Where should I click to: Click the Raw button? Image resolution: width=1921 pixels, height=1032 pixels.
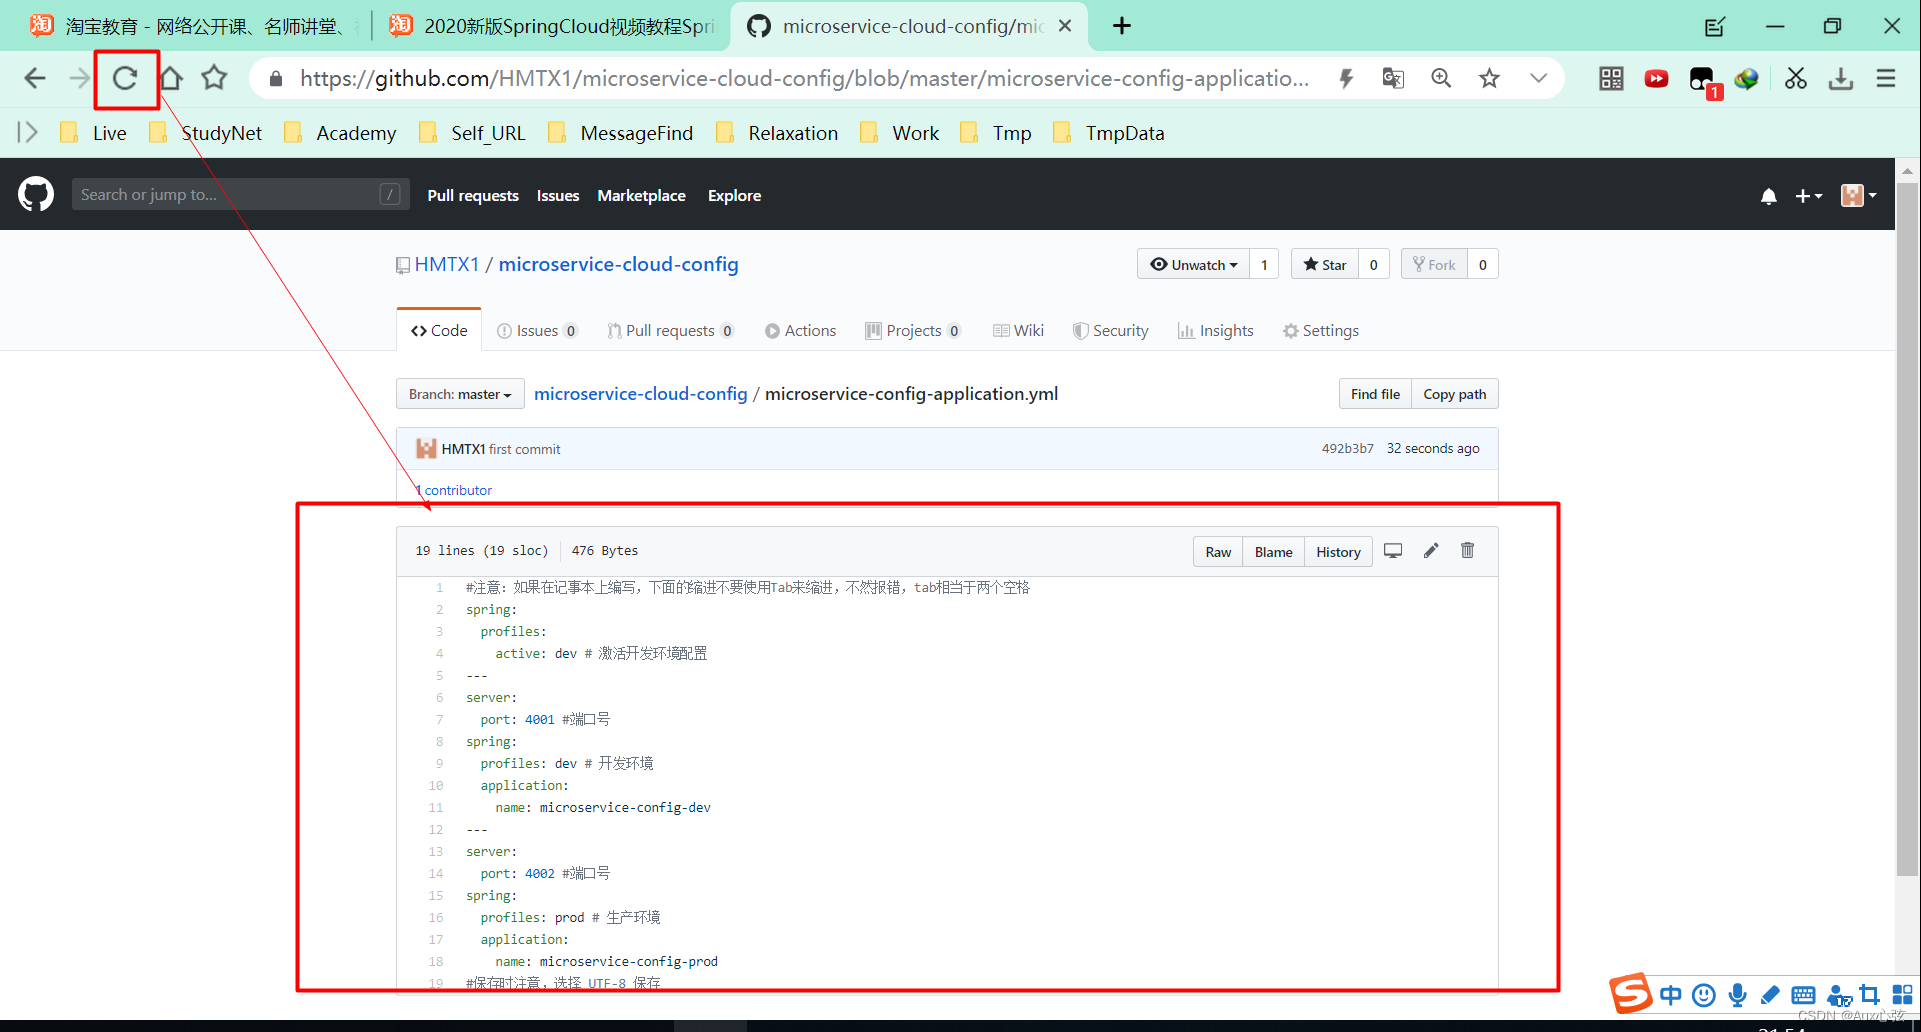pos(1217,551)
